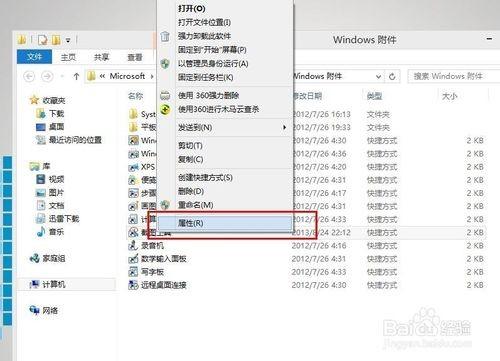
Task: Go up one folder level
Action: pos(76,76)
